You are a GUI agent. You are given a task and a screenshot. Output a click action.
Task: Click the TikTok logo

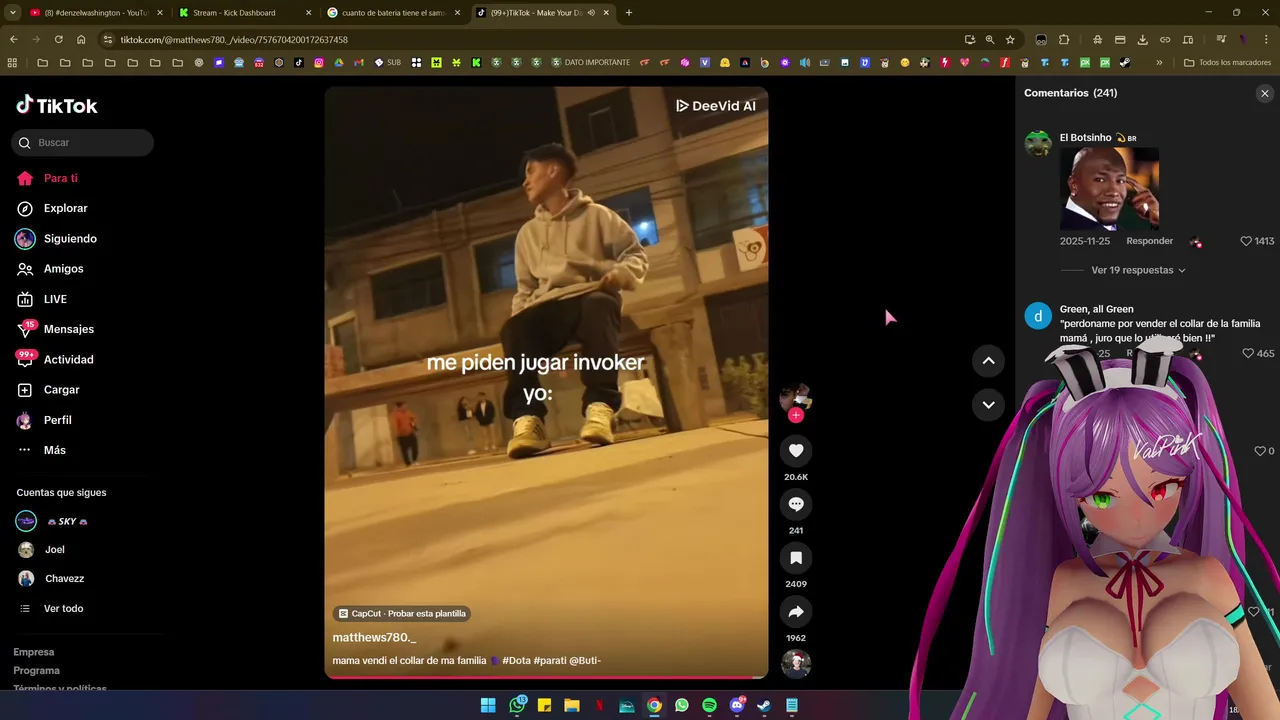click(57, 105)
